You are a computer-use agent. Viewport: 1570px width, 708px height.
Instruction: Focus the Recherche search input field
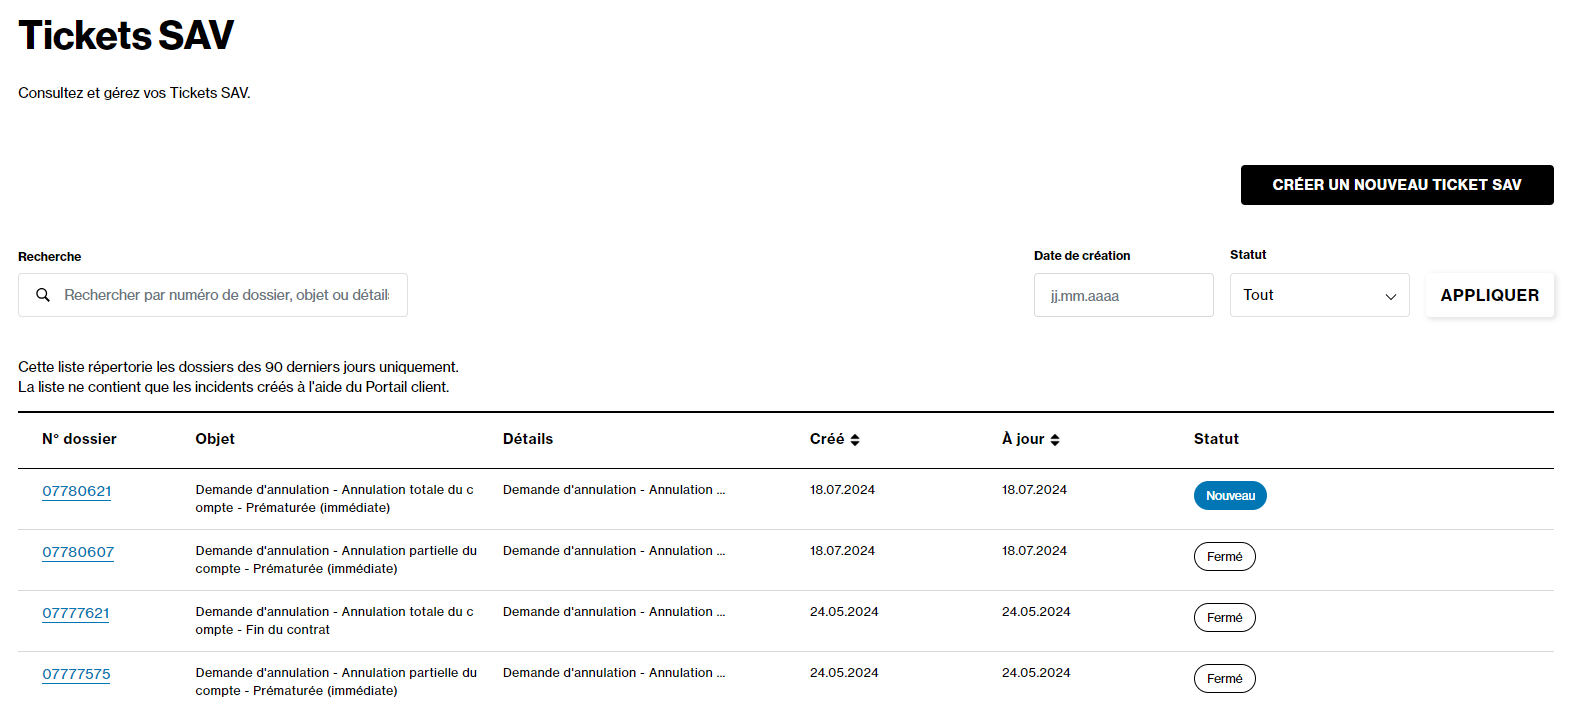tap(213, 295)
